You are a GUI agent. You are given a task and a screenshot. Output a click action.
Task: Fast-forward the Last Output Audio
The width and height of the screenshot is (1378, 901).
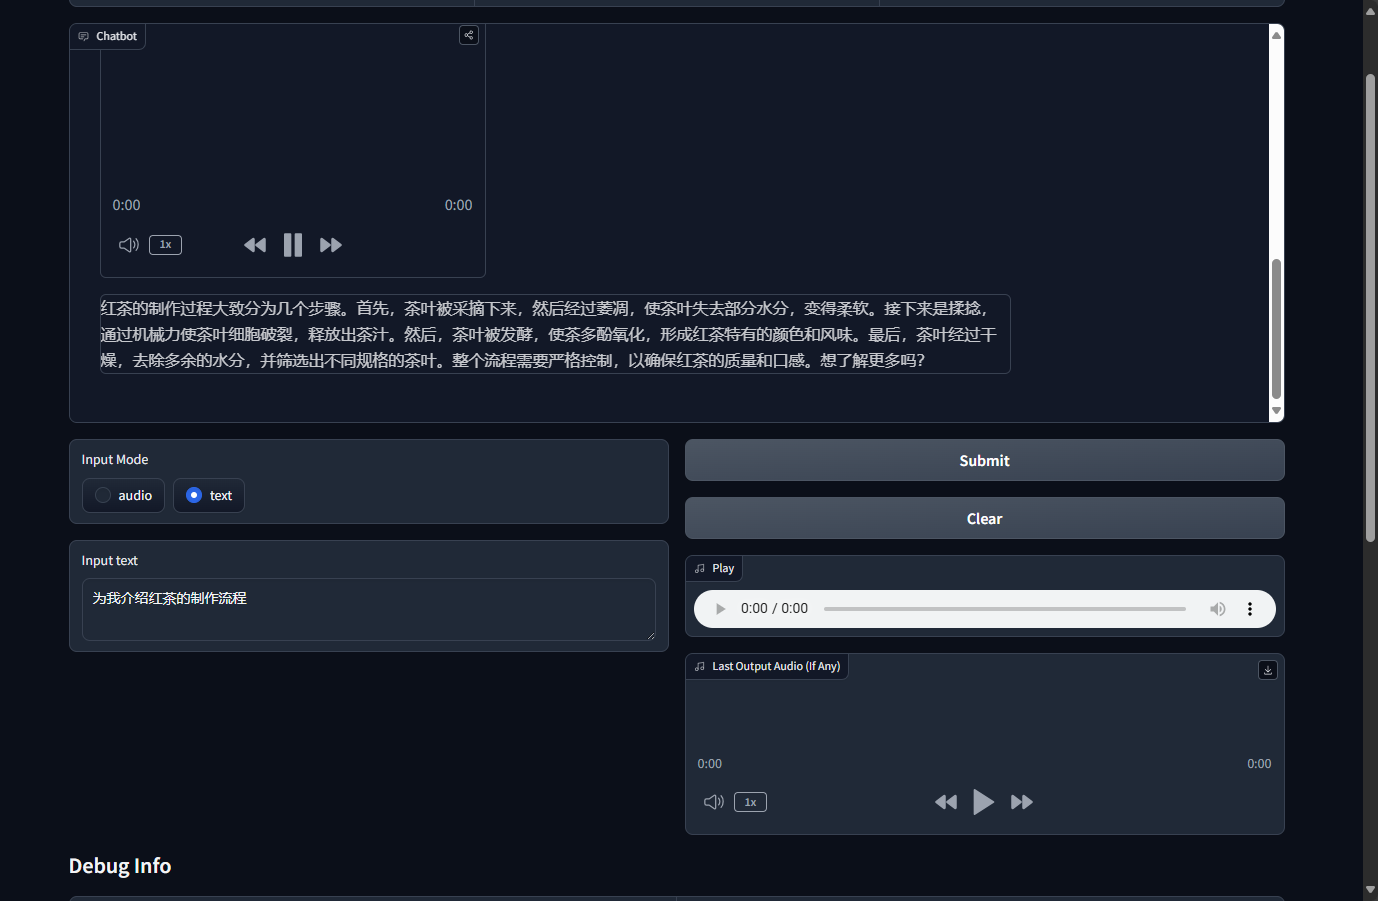click(x=1022, y=802)
